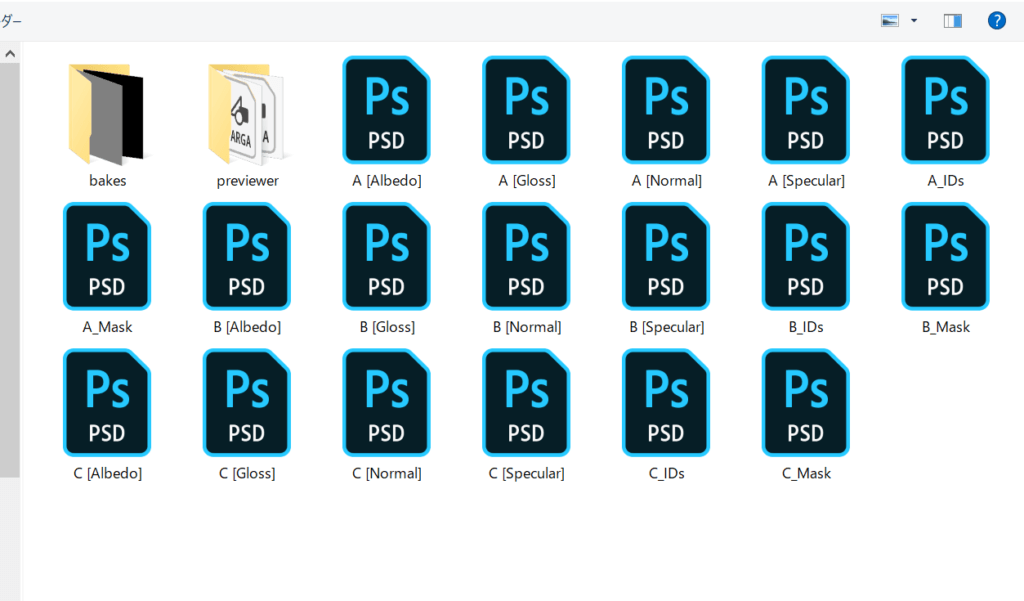Image resolution: width=1024 pixels, height=601 pixels.
Task: Click the 'C [Specular]' file name text
Action: point(526,474)
